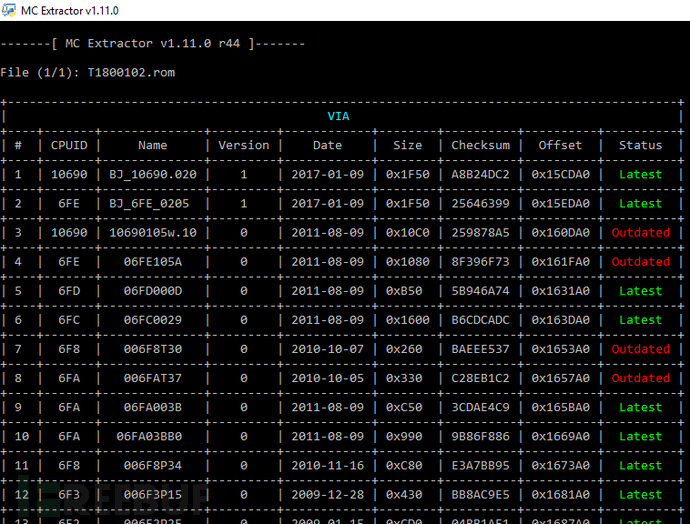Click Outdated status for 006FAT37
The width and height of the screenshot is (690, 524).
coord(641,378)
